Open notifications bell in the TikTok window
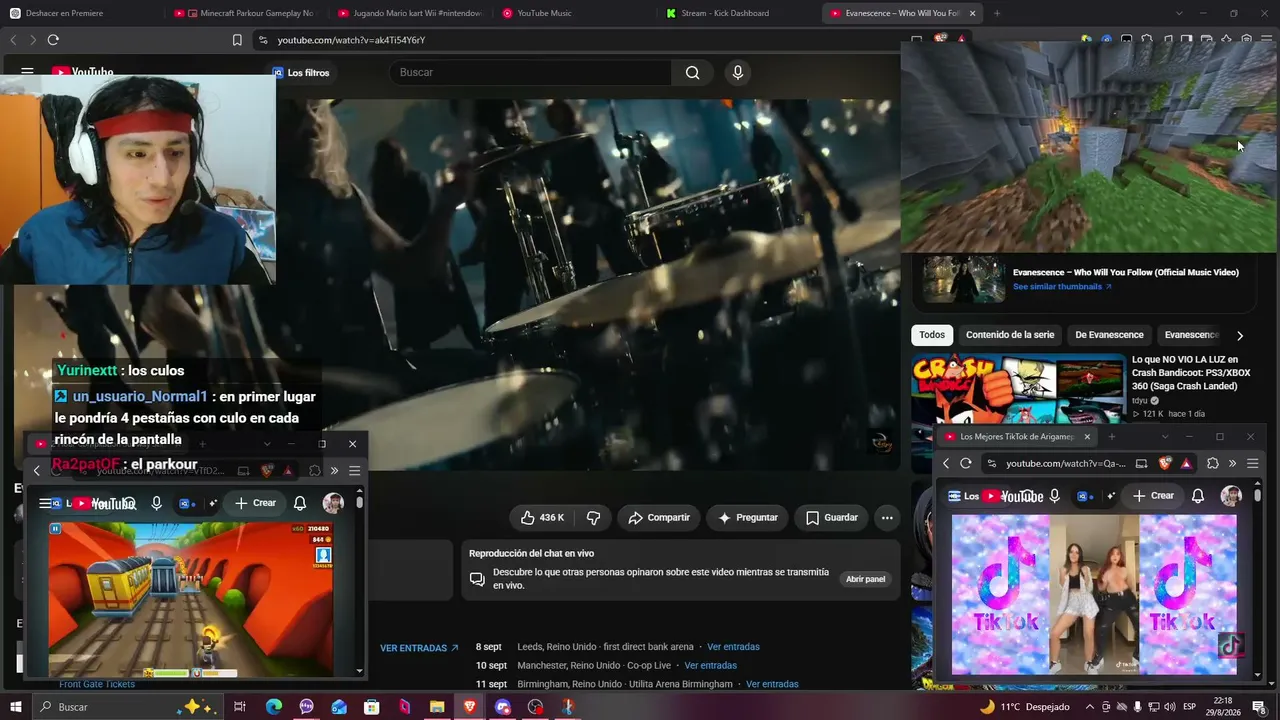 tap(1198, 496)
